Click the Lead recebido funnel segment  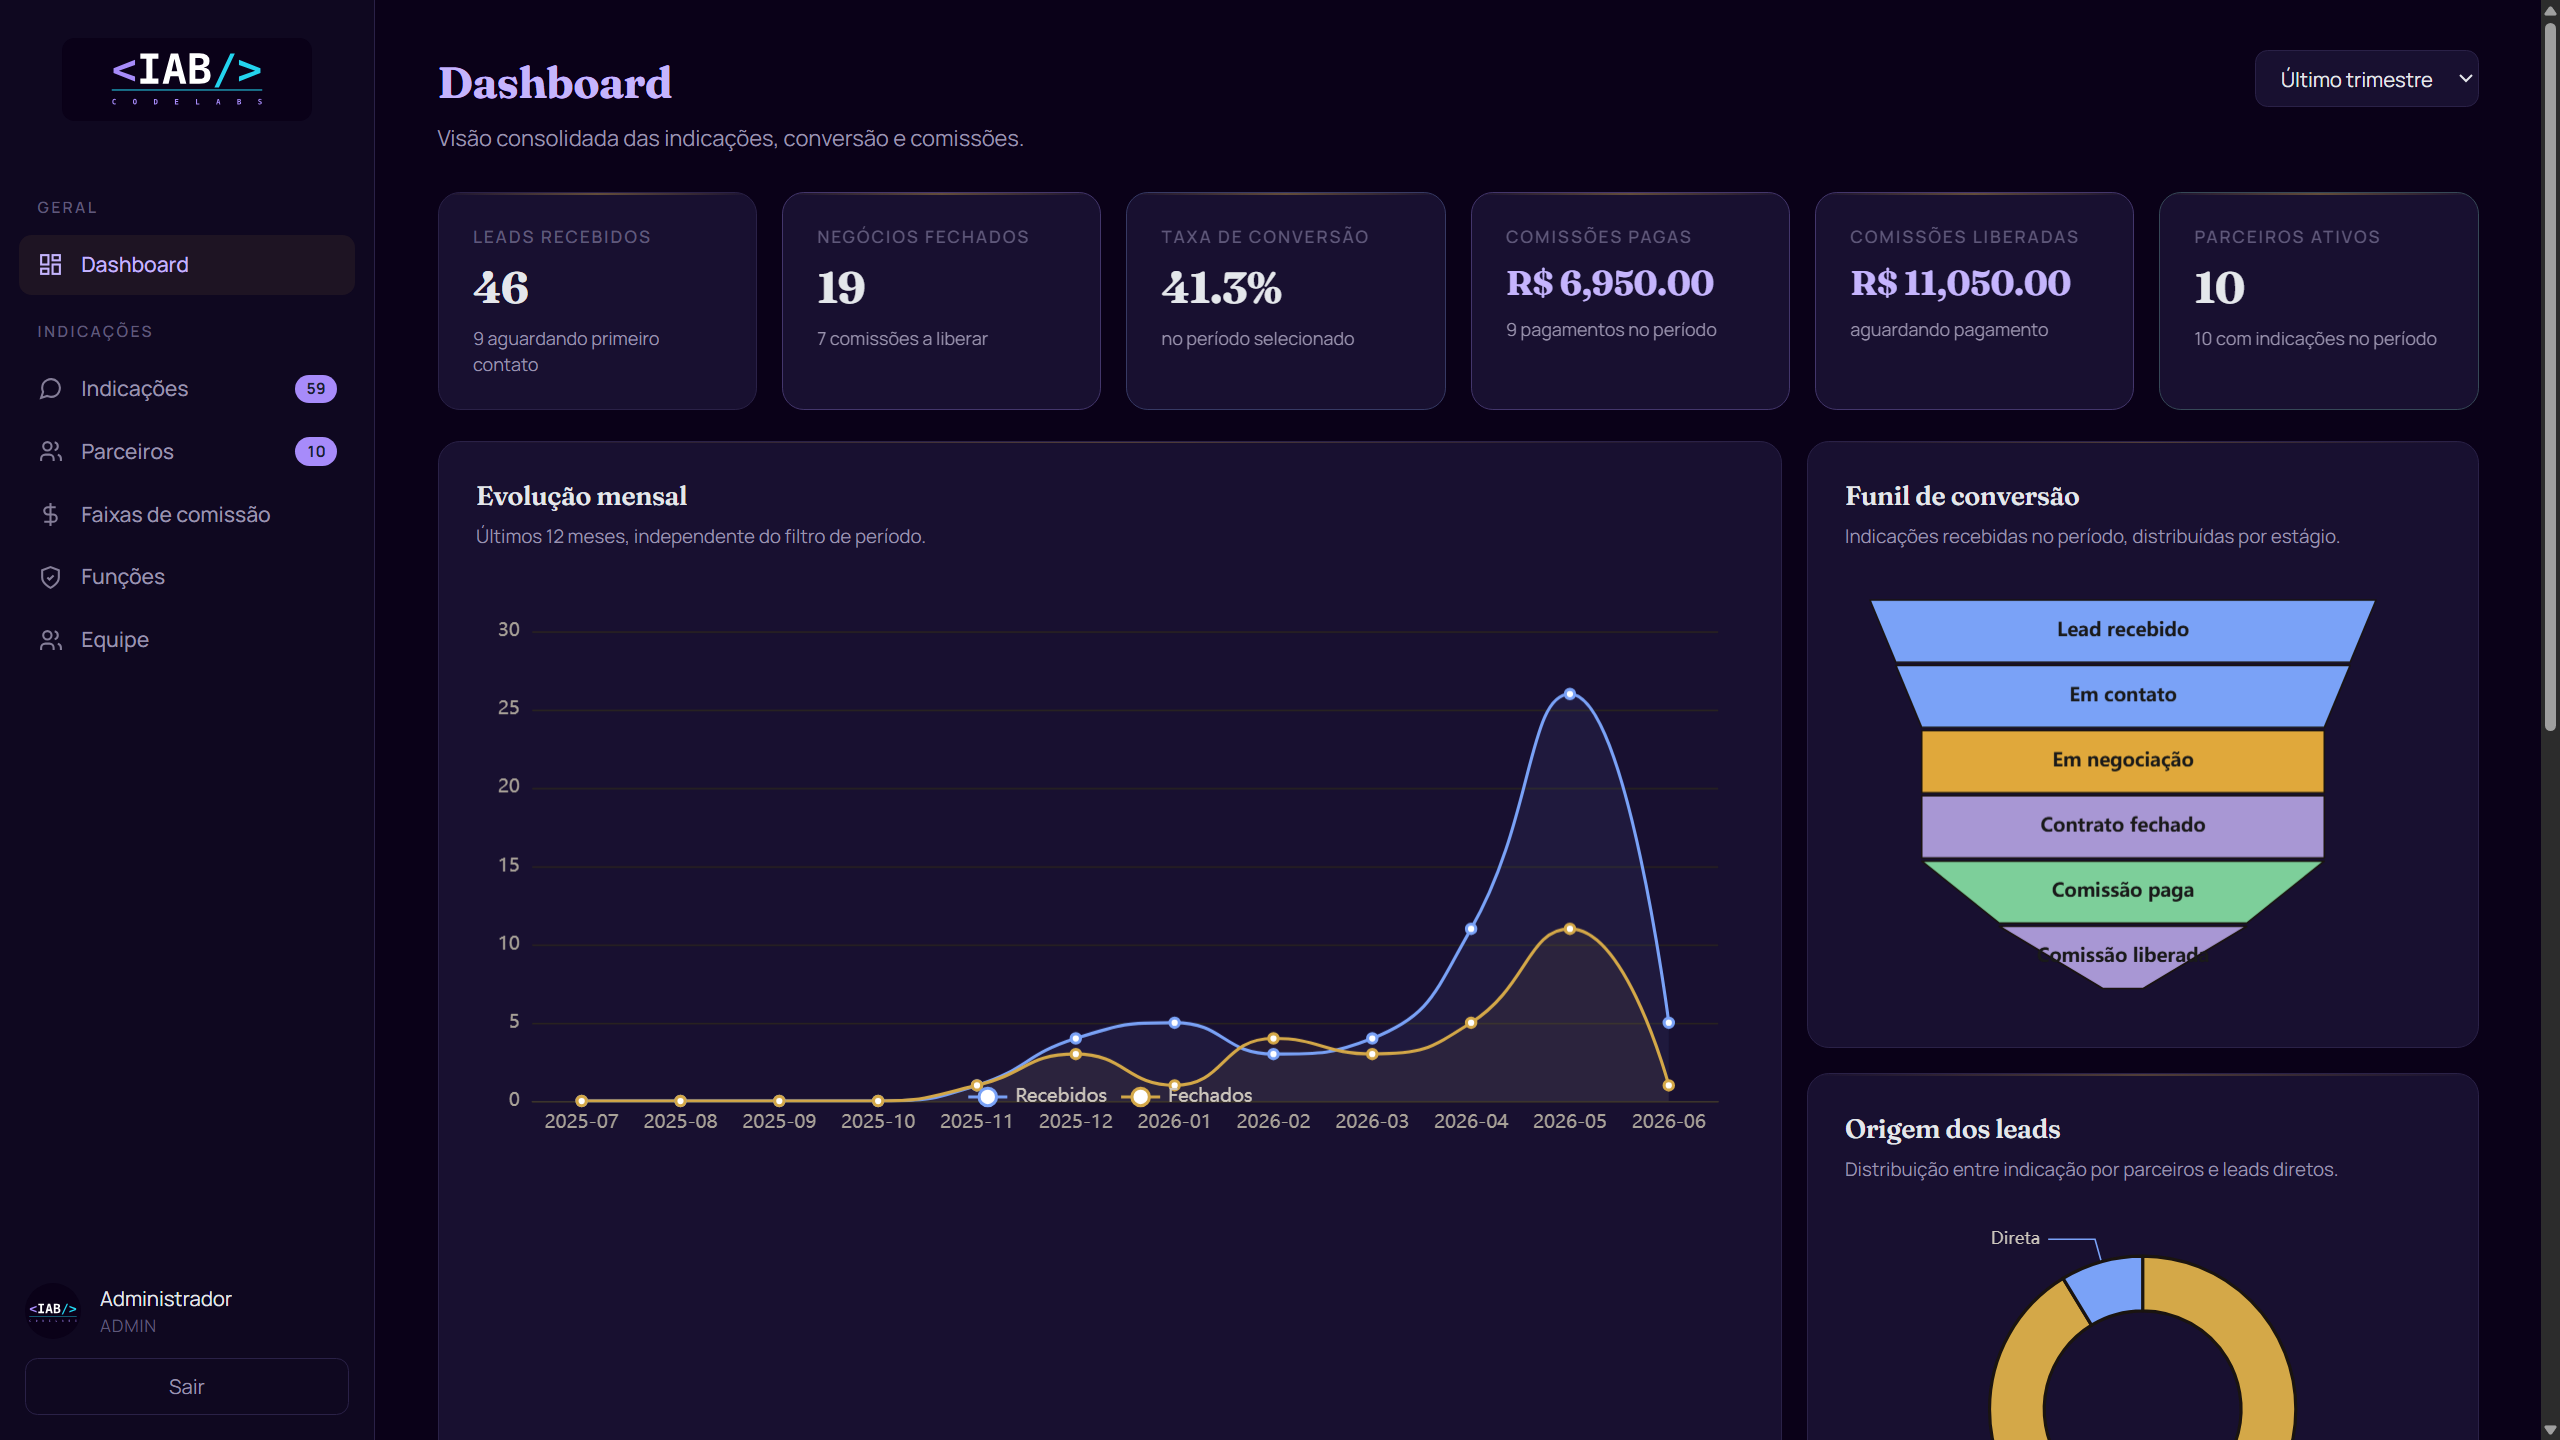click(2122, 630)
